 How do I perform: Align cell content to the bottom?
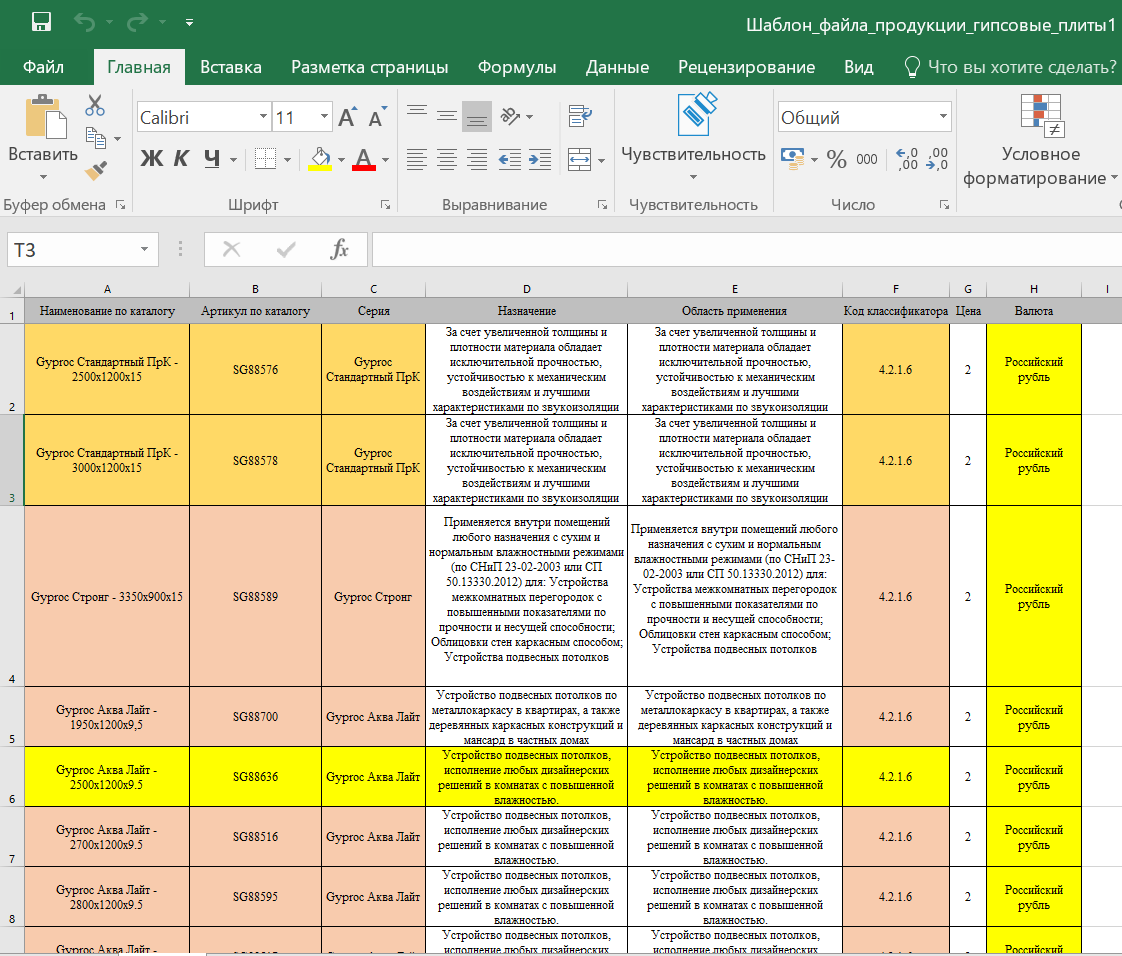[477, 116]
